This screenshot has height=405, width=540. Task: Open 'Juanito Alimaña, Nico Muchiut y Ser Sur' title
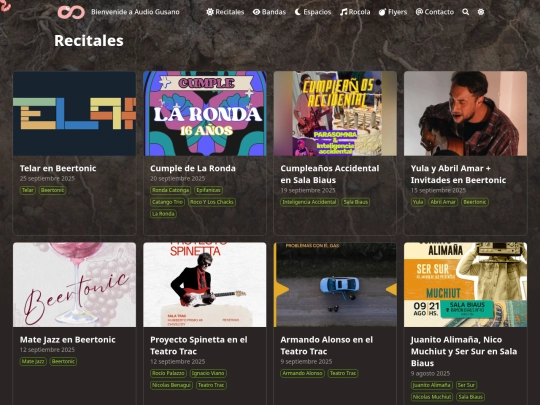(464, 351)
